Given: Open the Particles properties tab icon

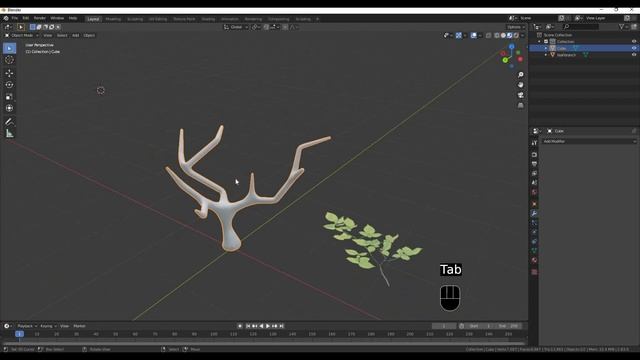Looking at the screenshot, I should [534, 223].
